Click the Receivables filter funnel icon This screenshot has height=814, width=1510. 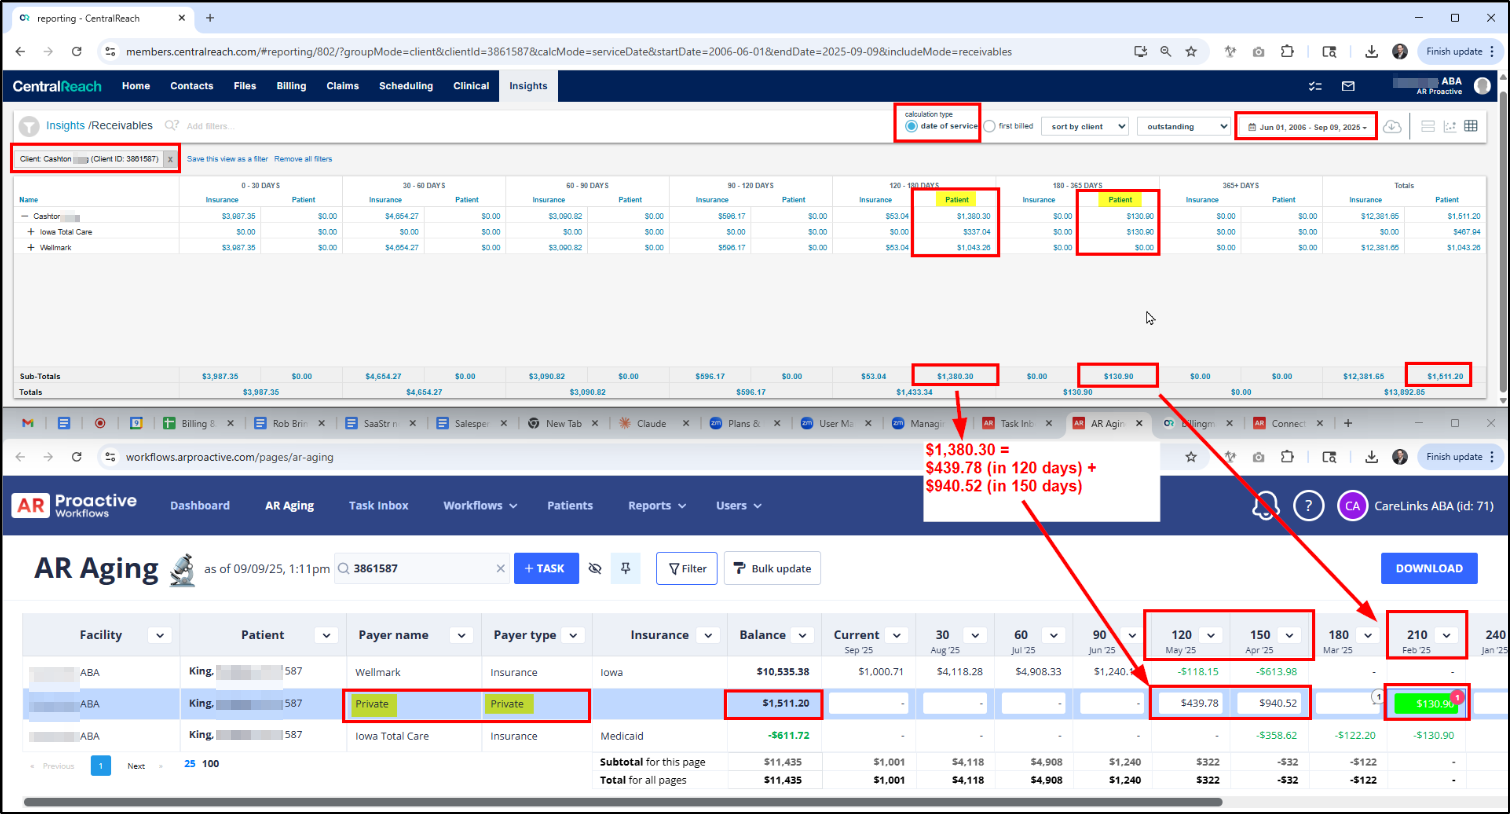point(29,126)
